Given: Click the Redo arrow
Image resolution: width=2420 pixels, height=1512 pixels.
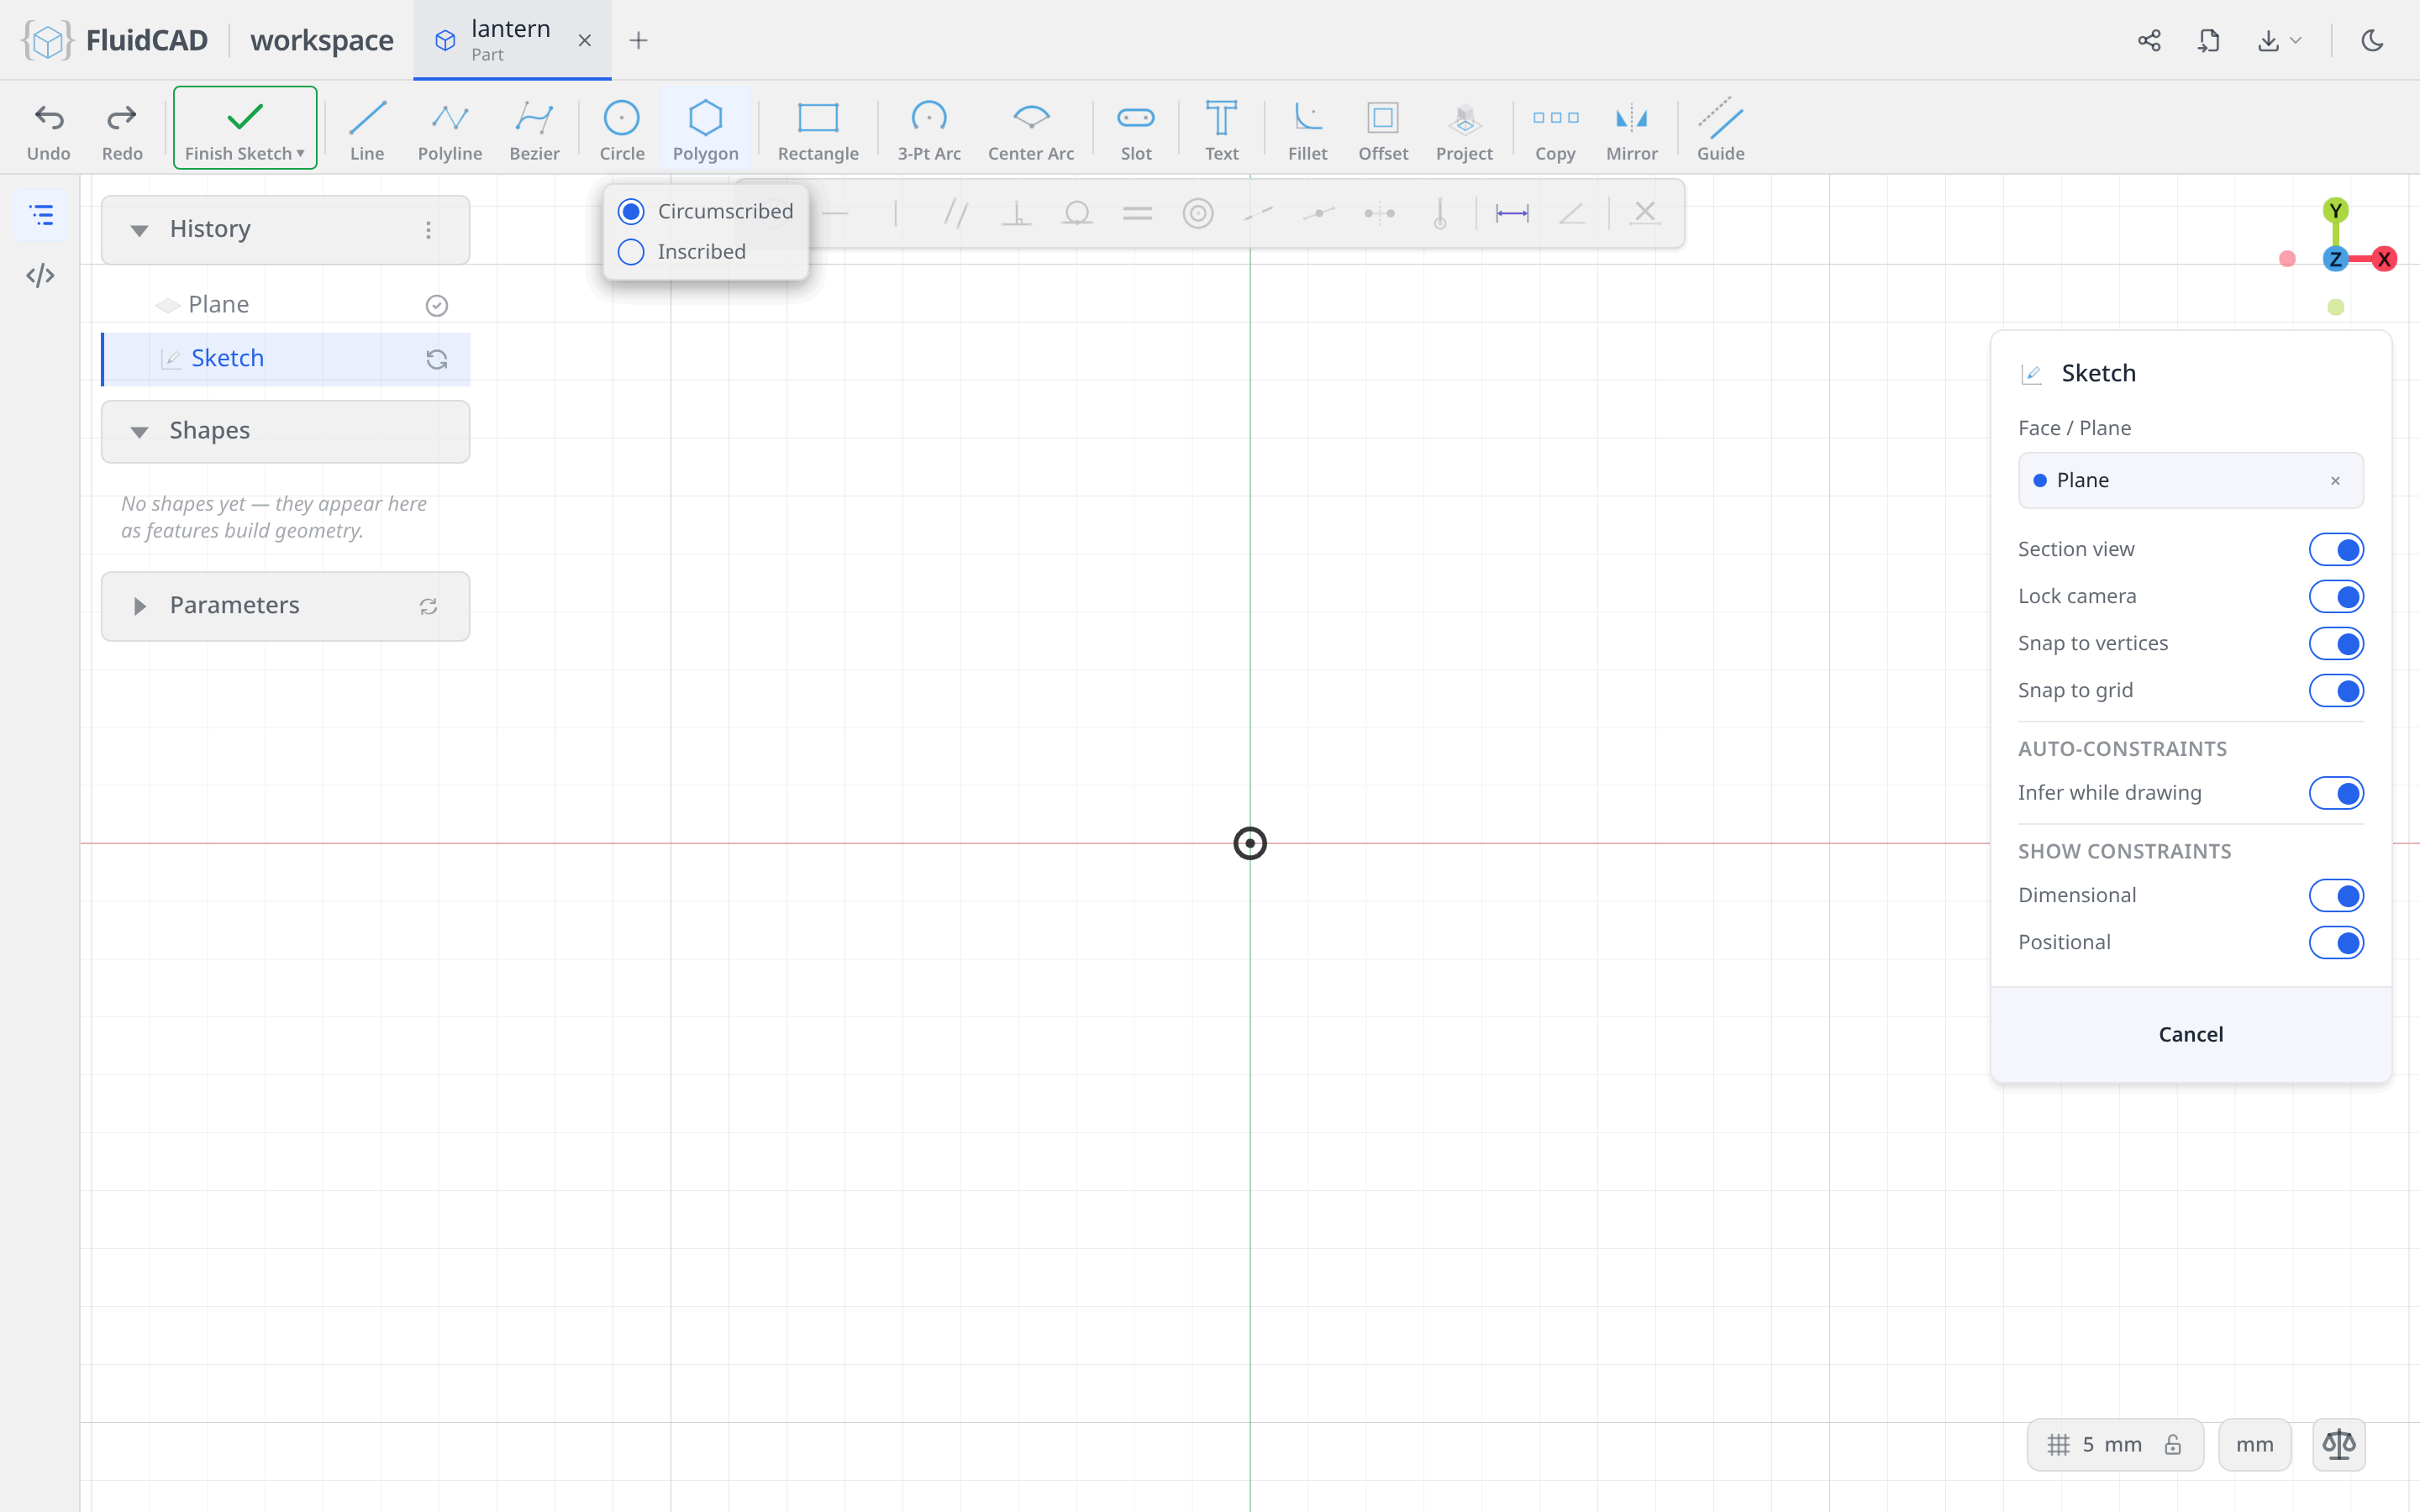Looking at the screenshot, I should [x=122, y=129].
